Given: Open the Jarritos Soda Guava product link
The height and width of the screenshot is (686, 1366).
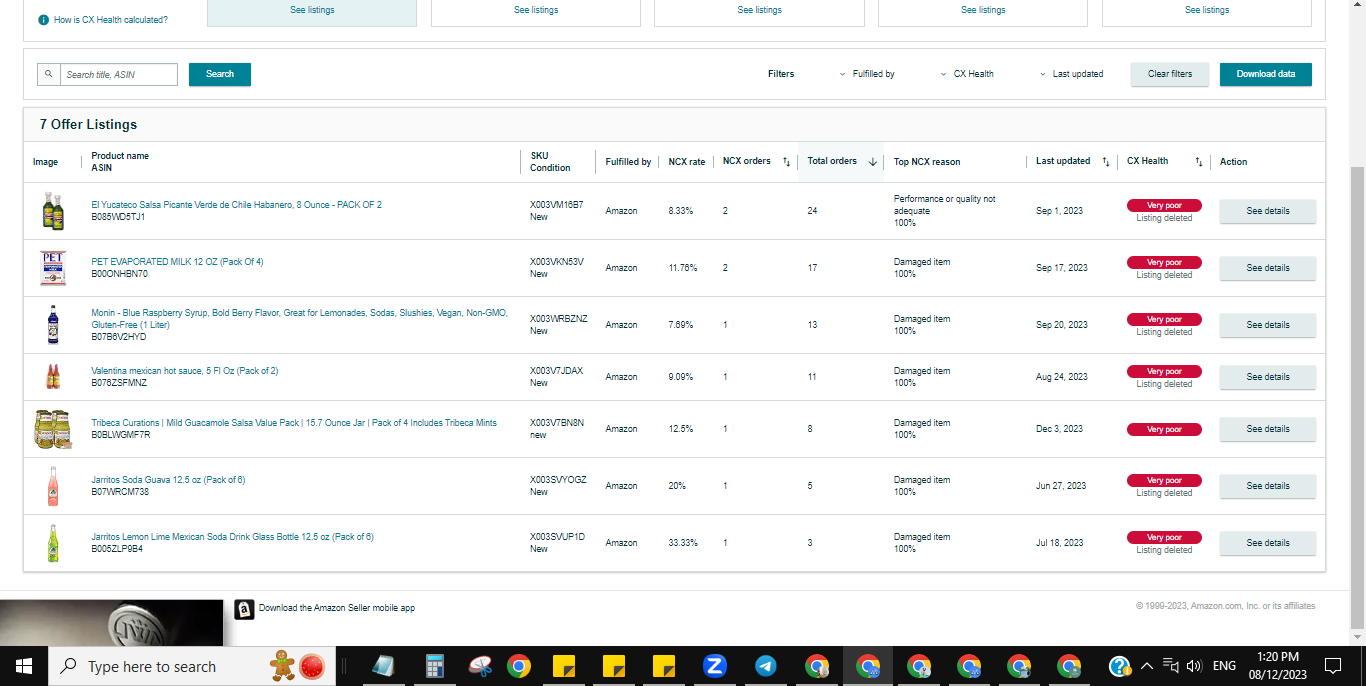Looking at the screenshot, I should (168, 480).
